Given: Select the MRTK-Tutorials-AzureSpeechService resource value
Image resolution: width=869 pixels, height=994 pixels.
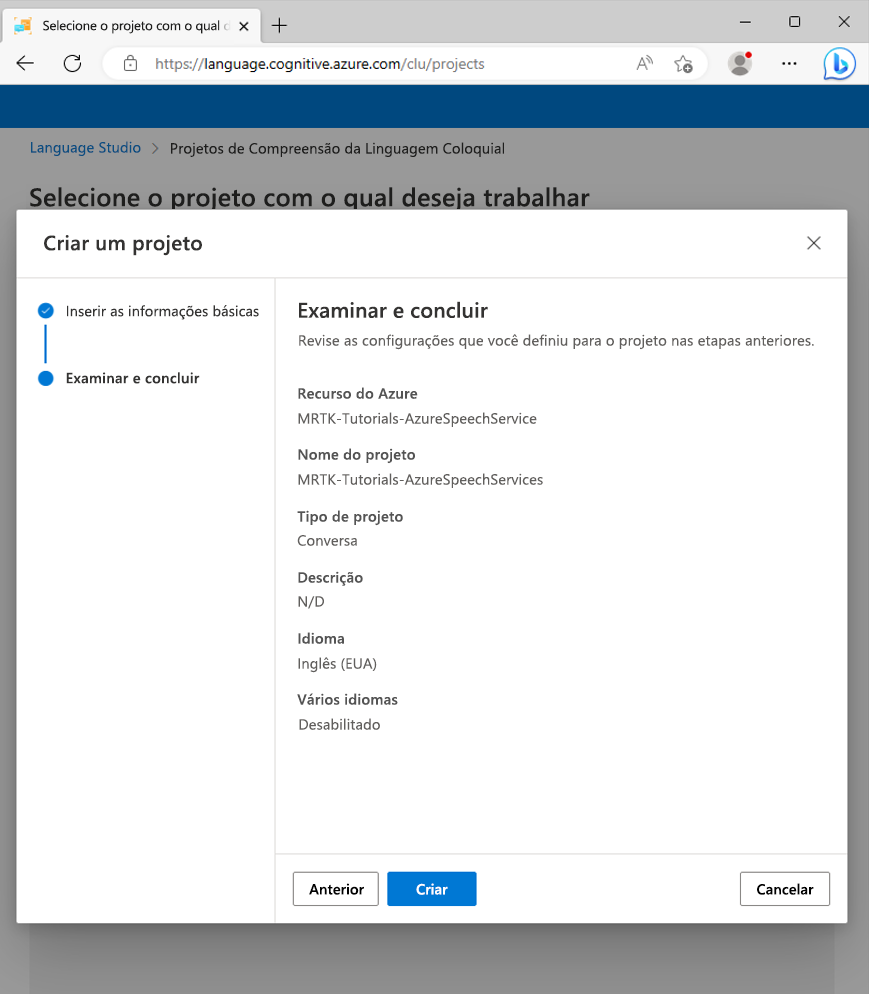Looking at the screenshot, I should [417, 418].
